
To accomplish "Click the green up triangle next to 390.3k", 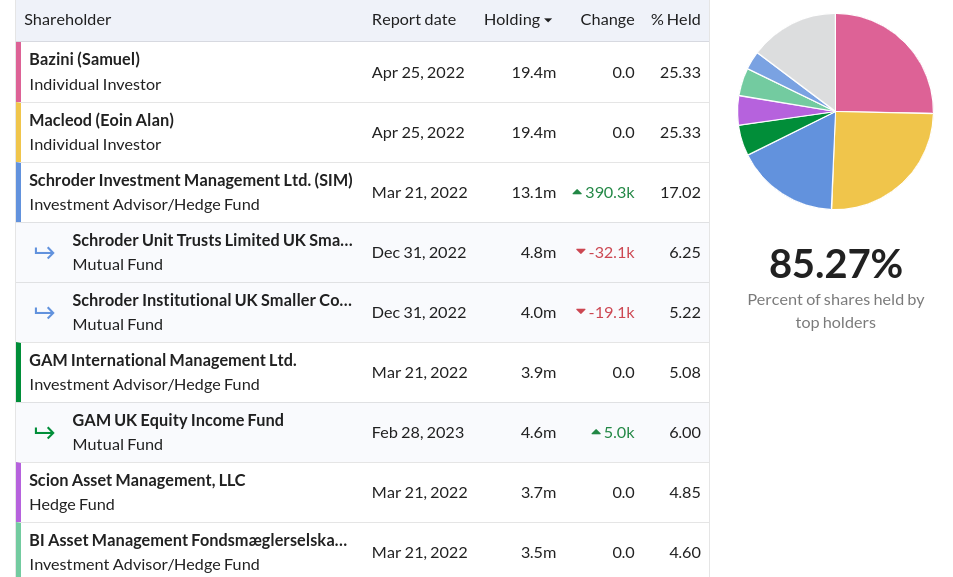I will tap(577, 192).
